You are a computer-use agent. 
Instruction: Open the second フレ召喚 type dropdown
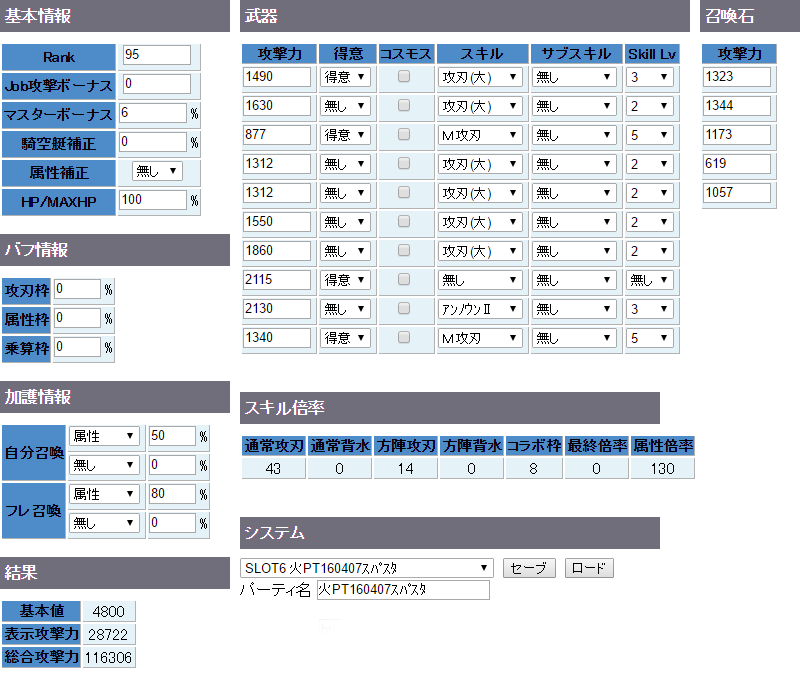pyautogui.click(x=104, y=523)
